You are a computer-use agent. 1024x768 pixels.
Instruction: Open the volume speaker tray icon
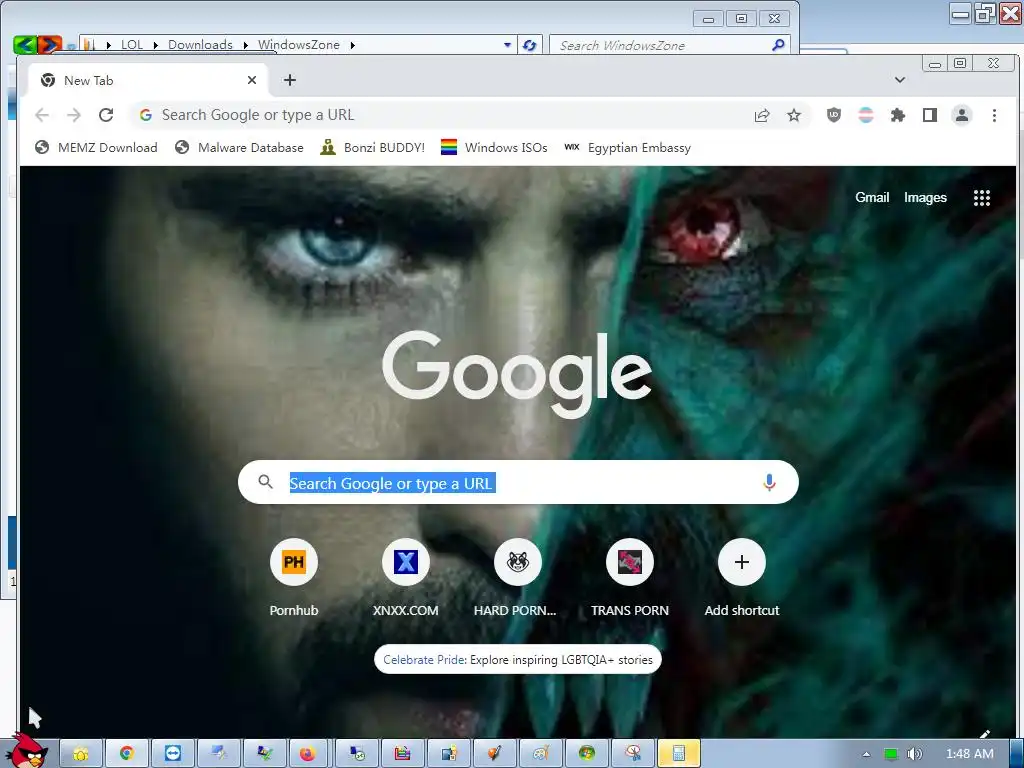[x=914, y=754]
